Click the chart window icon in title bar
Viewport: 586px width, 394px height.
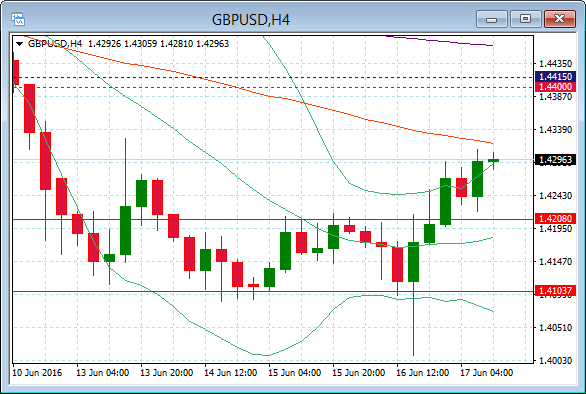tap(18, 19)
